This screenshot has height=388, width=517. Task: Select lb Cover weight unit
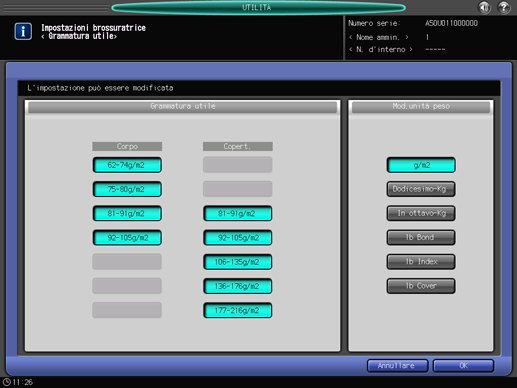click(421, 286)
